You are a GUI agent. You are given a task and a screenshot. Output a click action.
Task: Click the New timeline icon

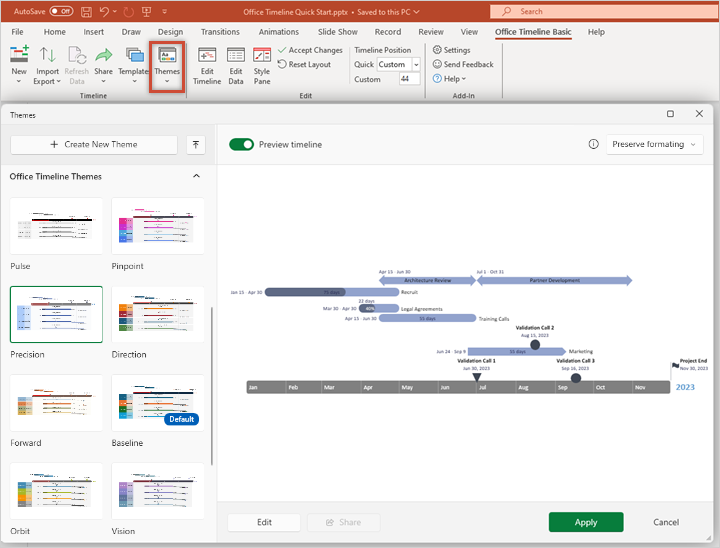click(x=19, y=56)
